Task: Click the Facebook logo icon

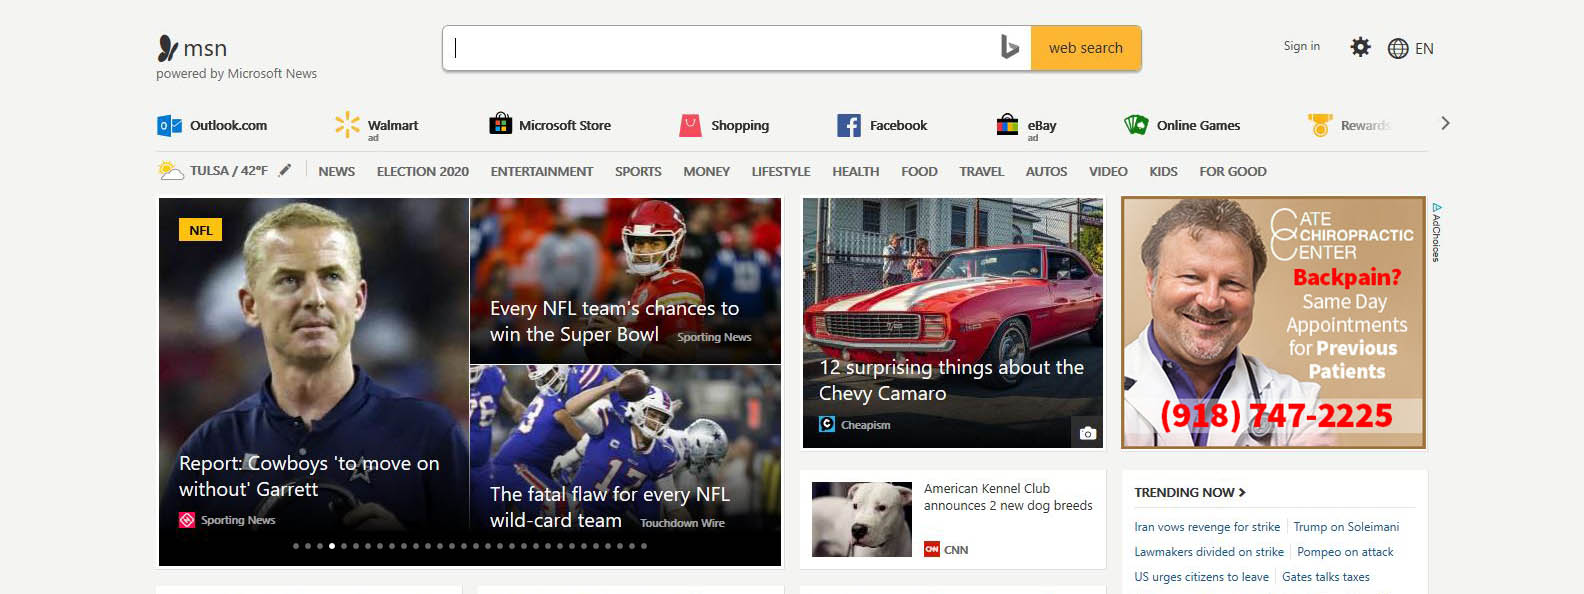Action: (x=849, y=125)
